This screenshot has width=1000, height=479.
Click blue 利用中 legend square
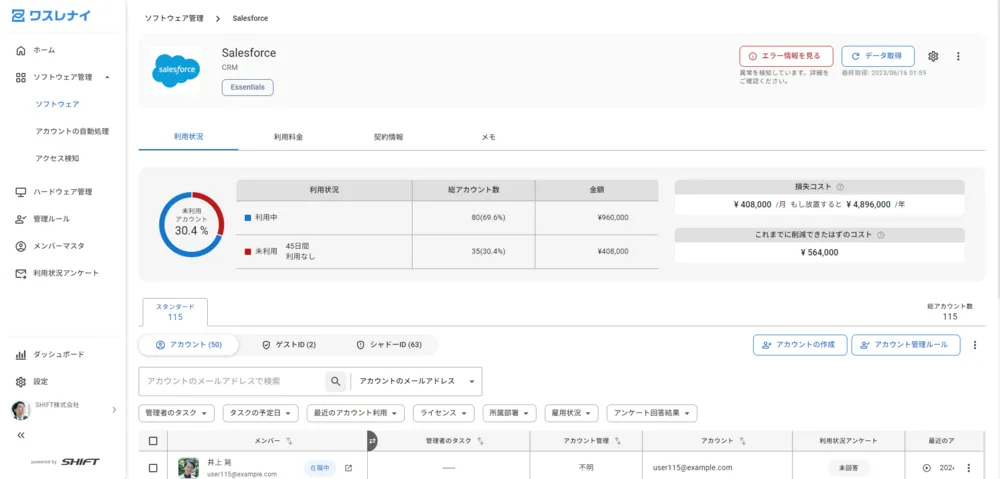[248, 217]
